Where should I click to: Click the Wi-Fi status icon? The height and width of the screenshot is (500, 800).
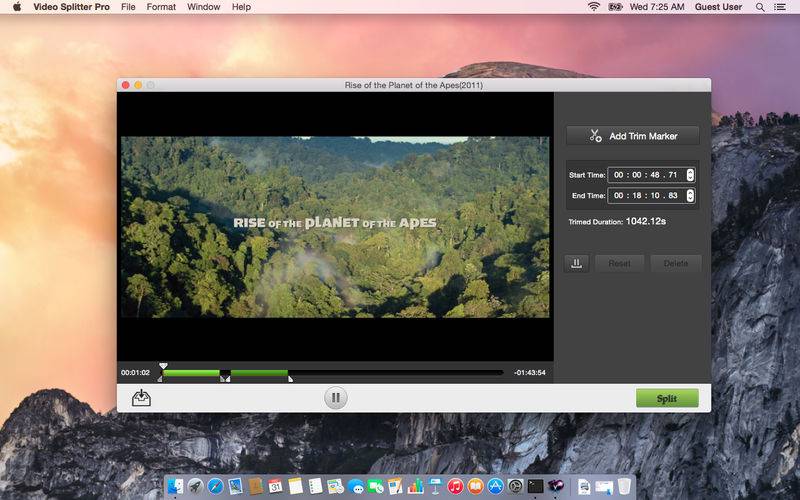point(593,7)
